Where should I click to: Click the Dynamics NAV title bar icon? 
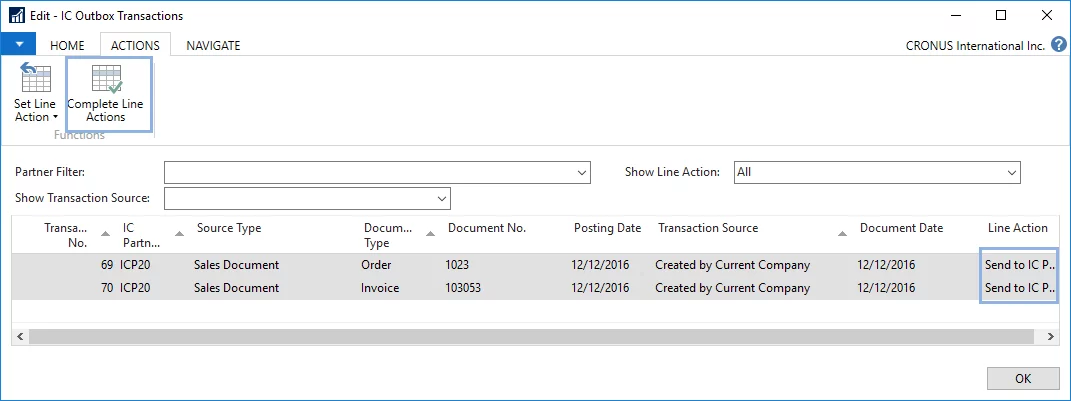pos(16,16)
